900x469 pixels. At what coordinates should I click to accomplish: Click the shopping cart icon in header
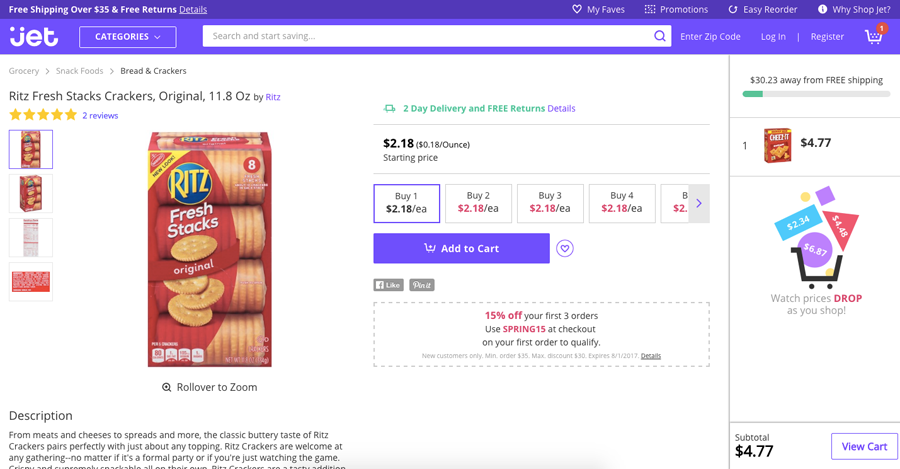pos(874,36)
